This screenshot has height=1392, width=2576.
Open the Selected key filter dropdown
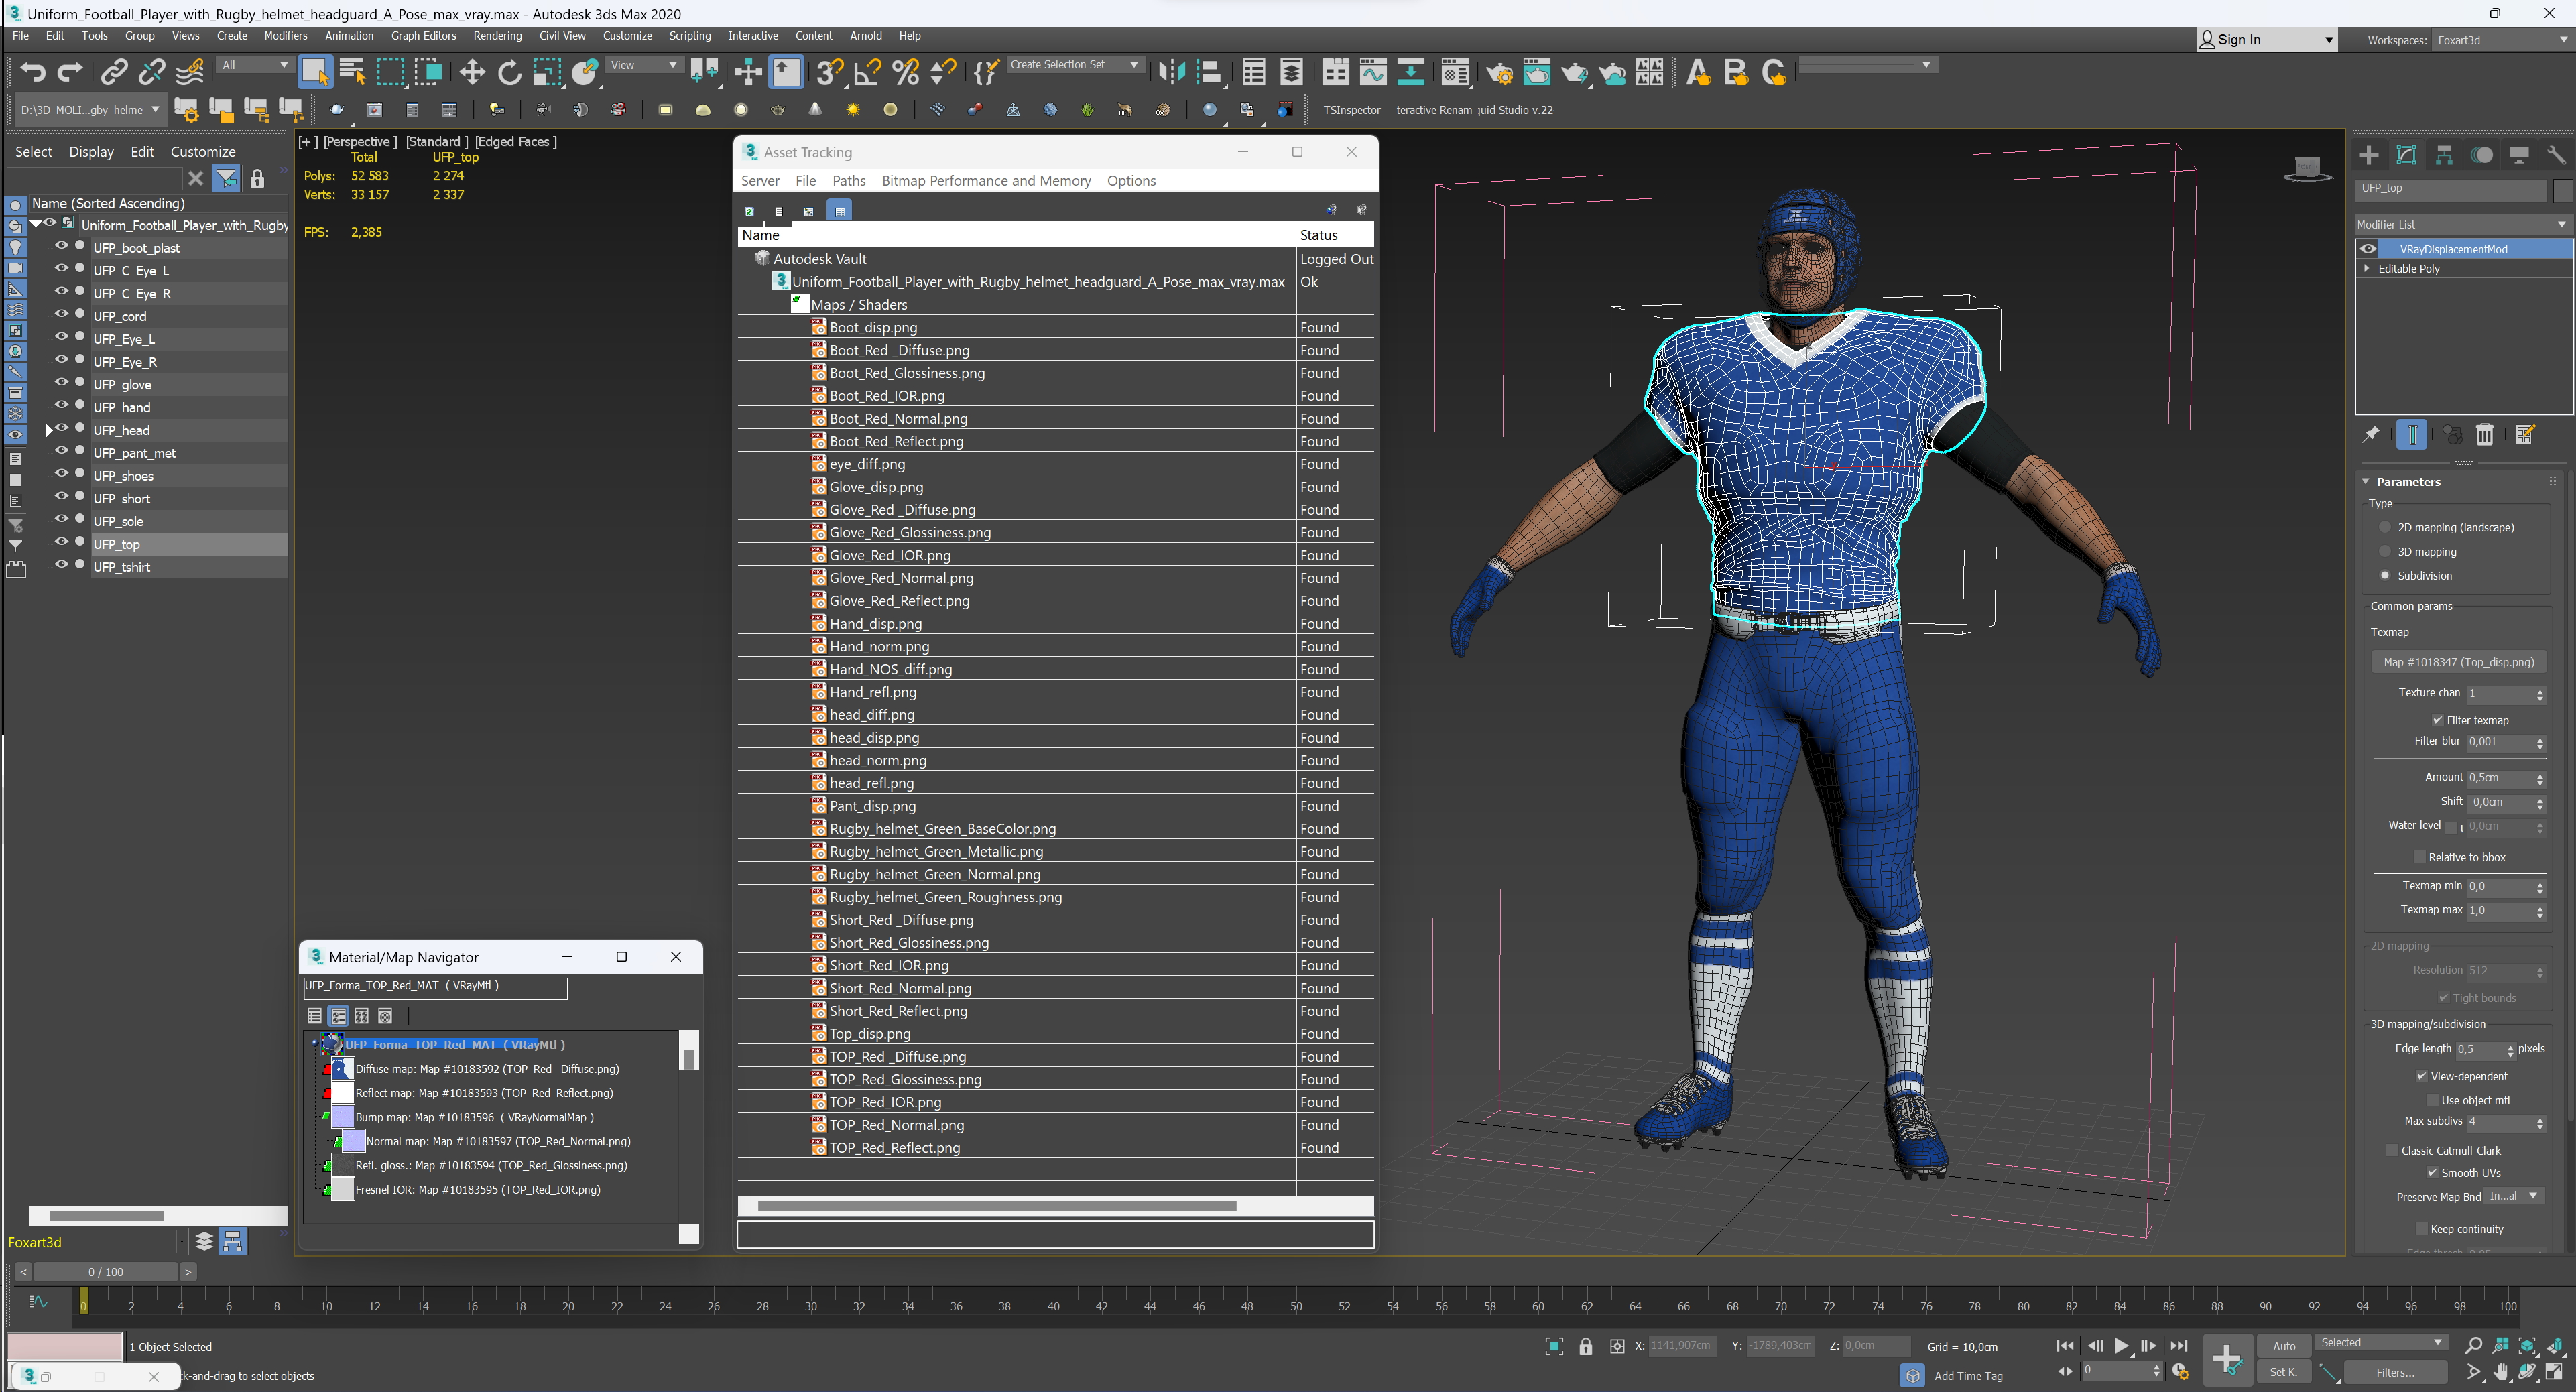[x=2381, y=1342]
